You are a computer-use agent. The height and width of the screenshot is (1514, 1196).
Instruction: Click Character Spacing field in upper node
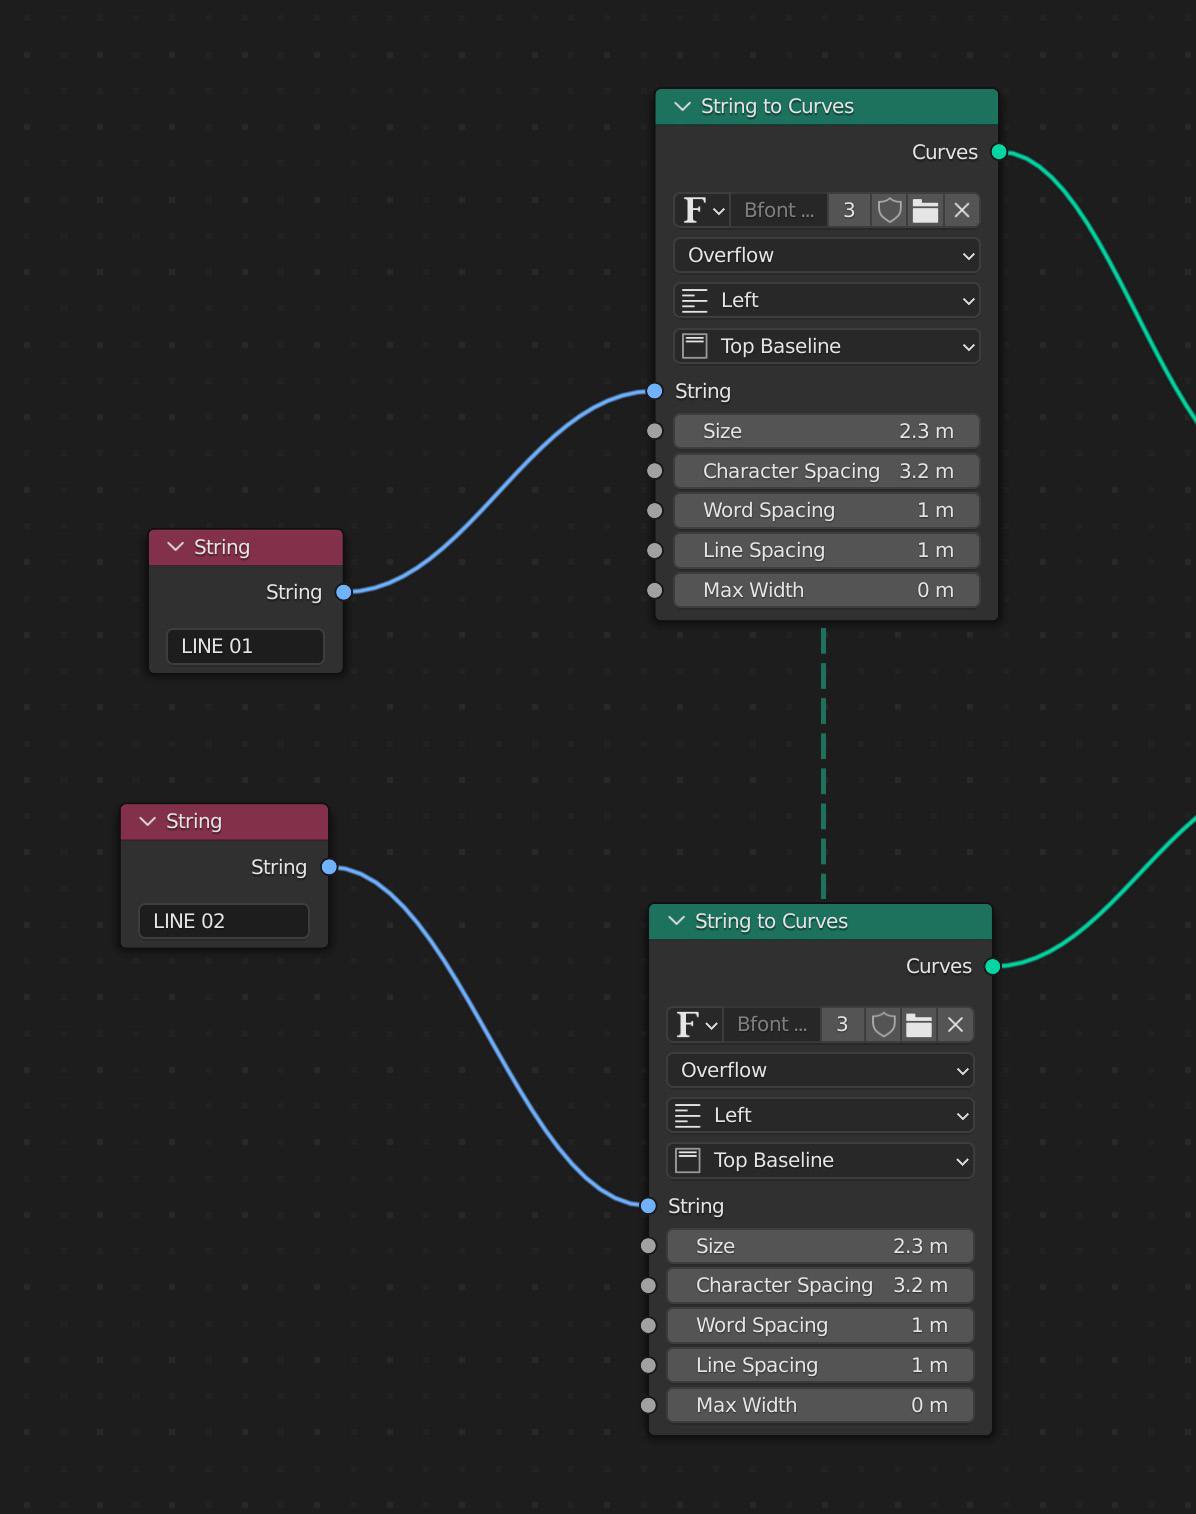[827, 471]
